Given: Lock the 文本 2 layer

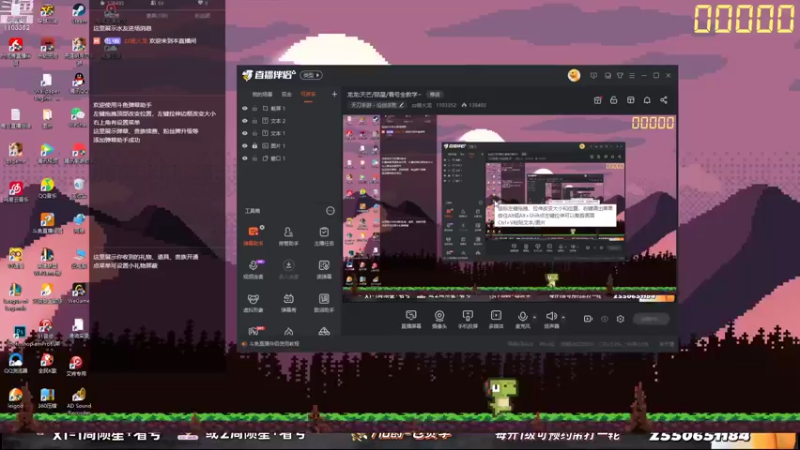Looking at the screenshot, I should [255, 121].
